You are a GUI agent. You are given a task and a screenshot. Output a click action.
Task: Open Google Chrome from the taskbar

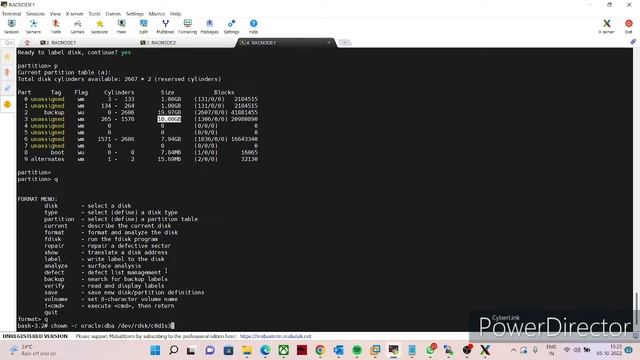(320, 350)
